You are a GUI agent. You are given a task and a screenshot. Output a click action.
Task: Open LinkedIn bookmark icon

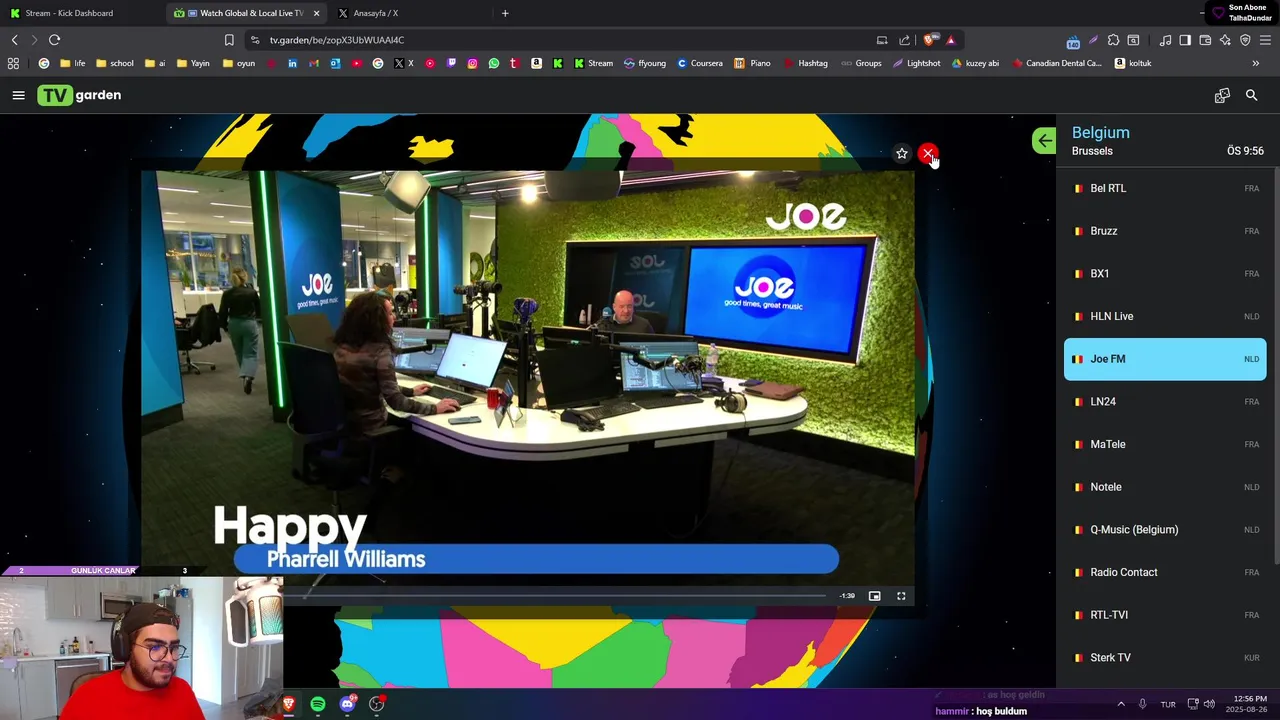pos(292,63)
